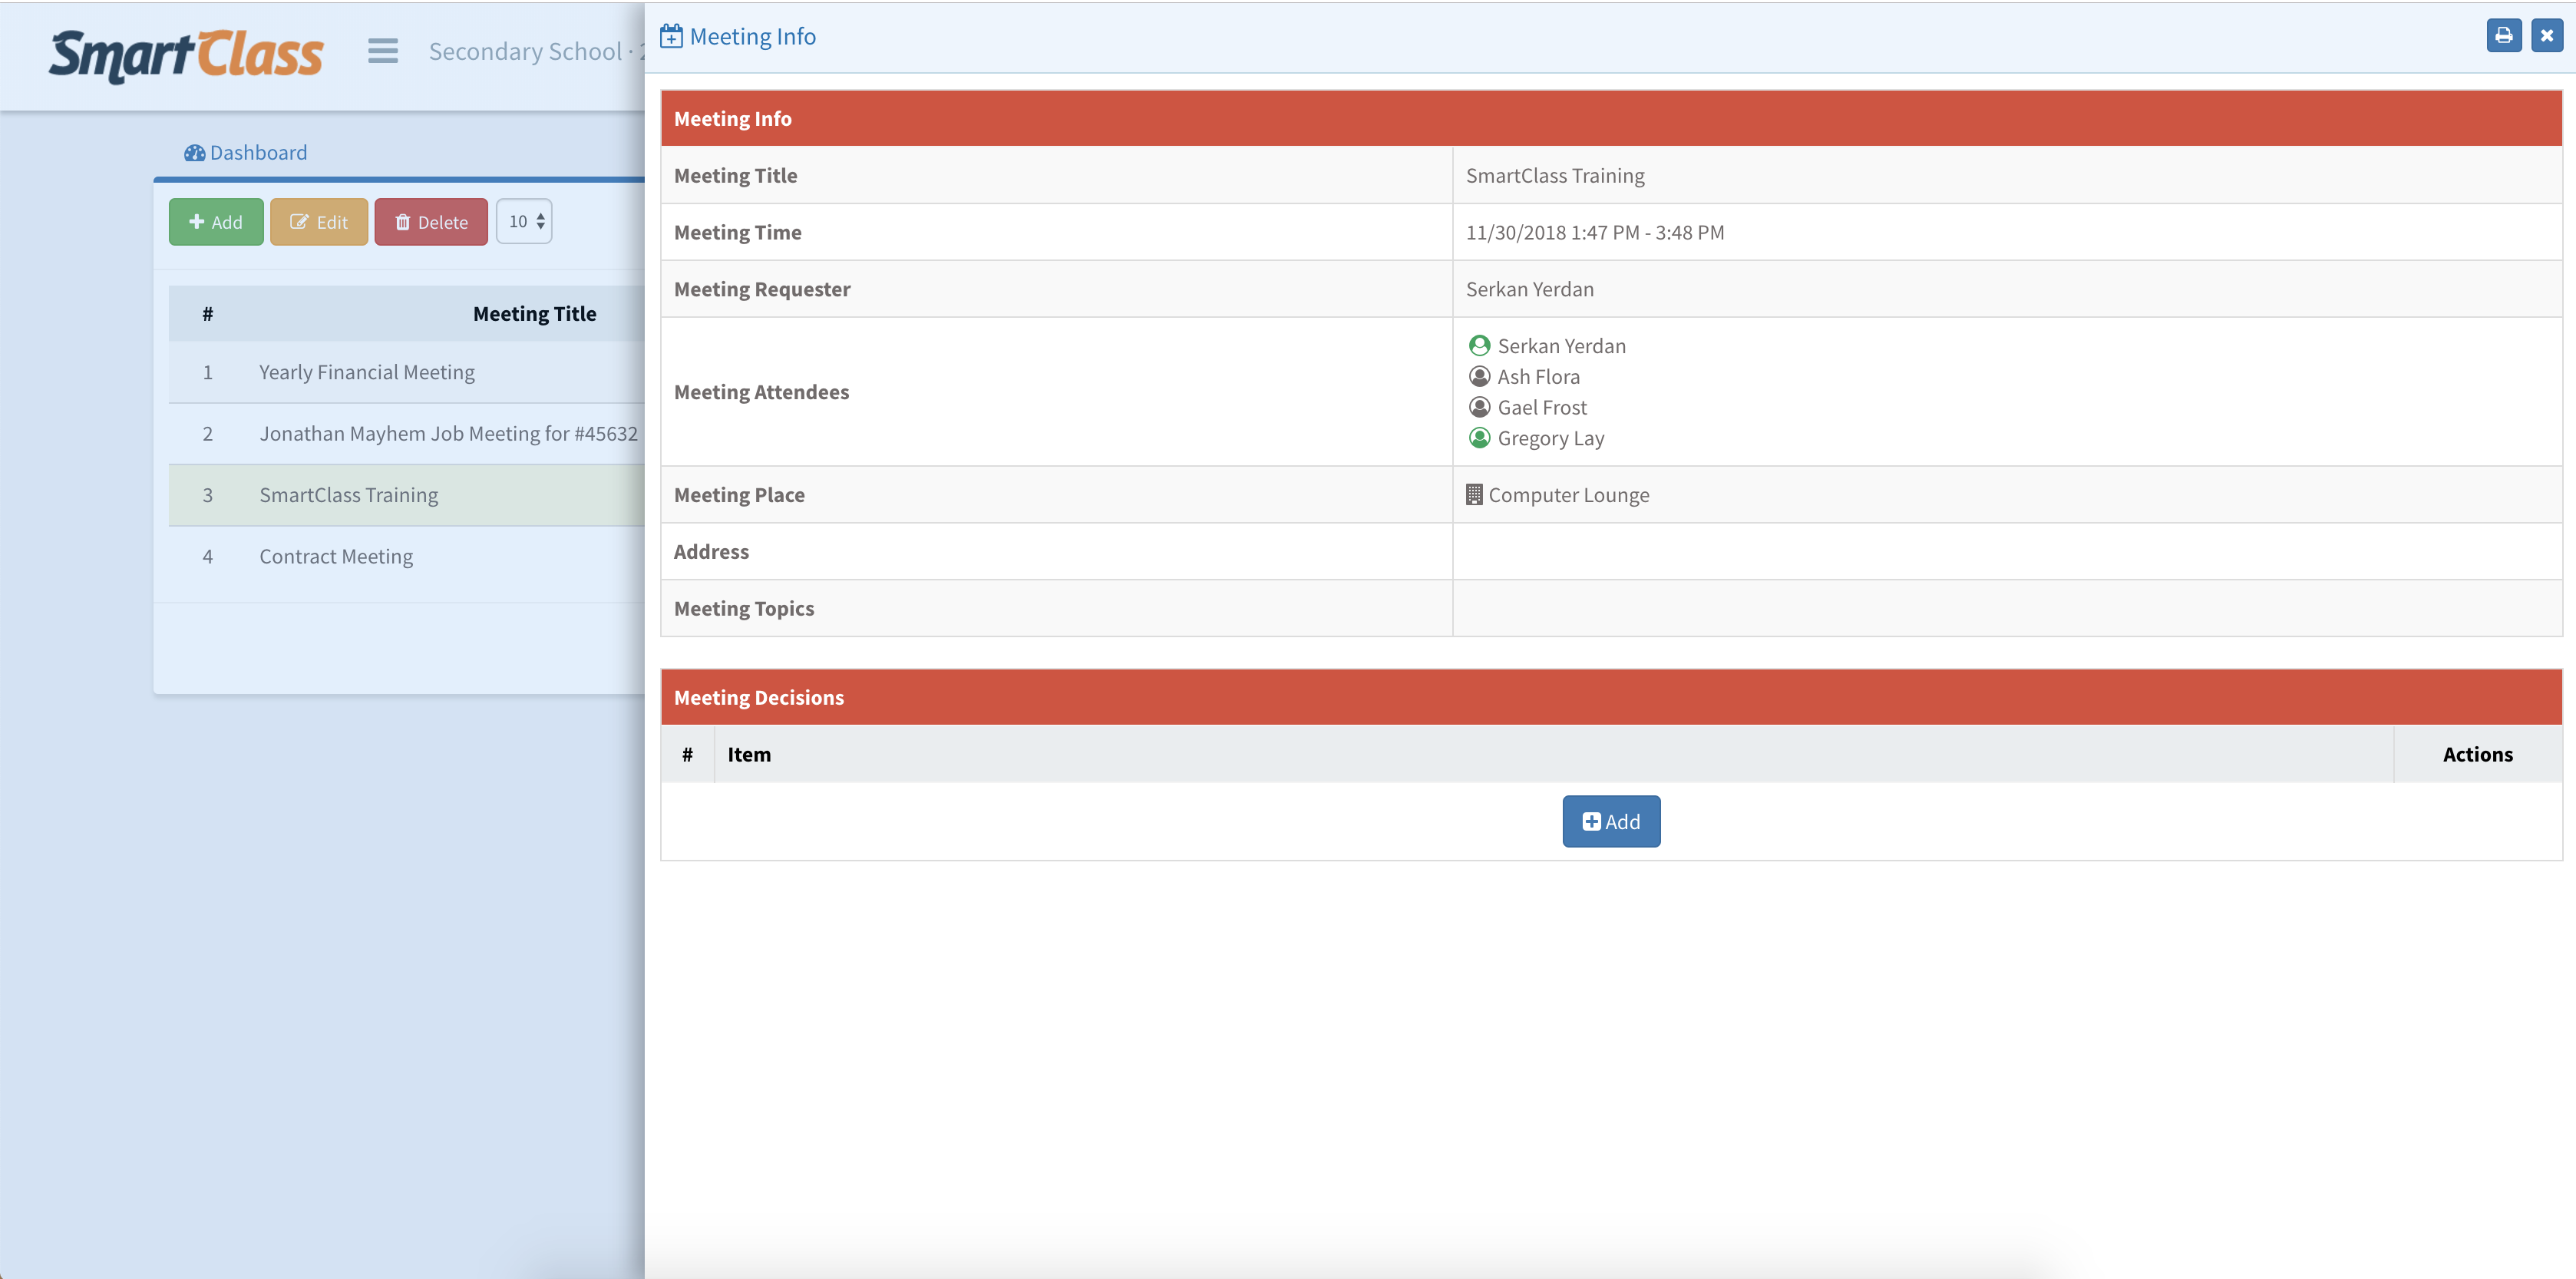Click the green Add meeting button
The height and width of the screenshot is (1279, 2576).
tap(216, 222)
